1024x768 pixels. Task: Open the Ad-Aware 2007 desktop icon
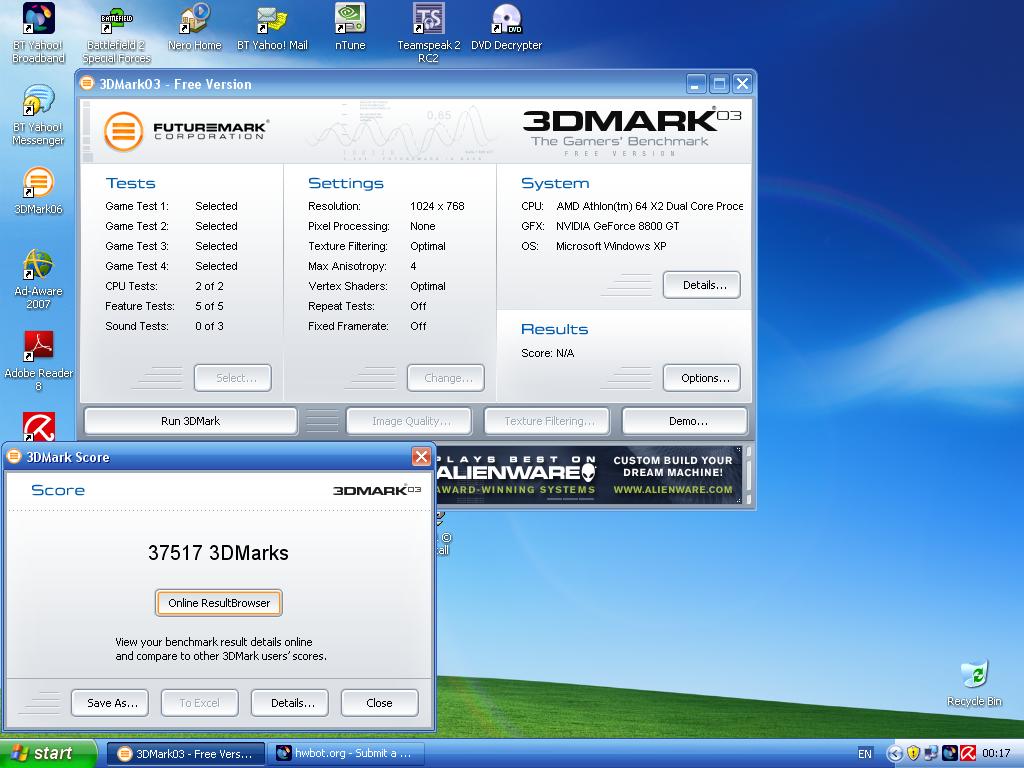click(x=39, y=280)
